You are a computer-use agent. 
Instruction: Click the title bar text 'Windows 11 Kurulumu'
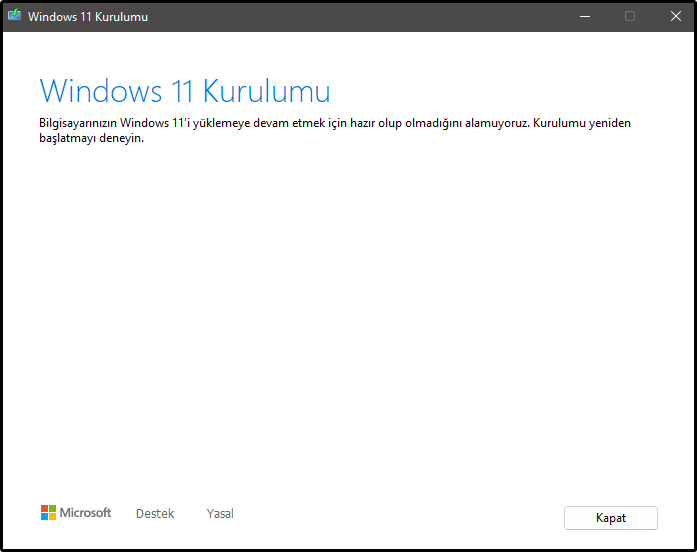(x=88, y=17)
